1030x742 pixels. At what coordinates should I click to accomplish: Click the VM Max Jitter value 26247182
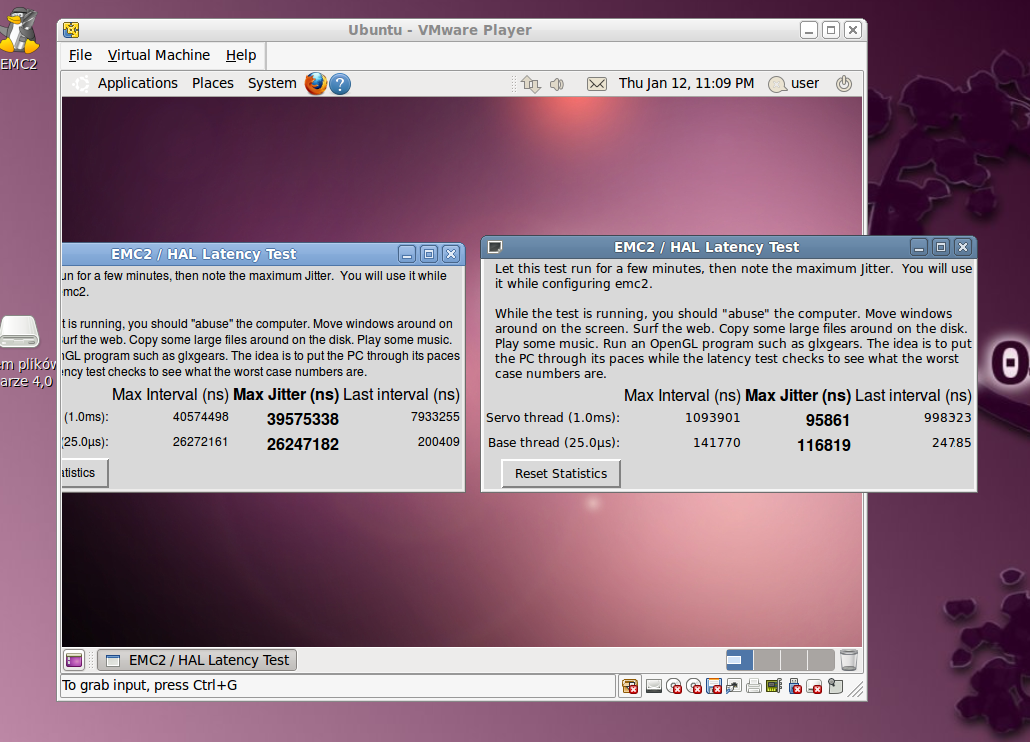coord(303,445)
